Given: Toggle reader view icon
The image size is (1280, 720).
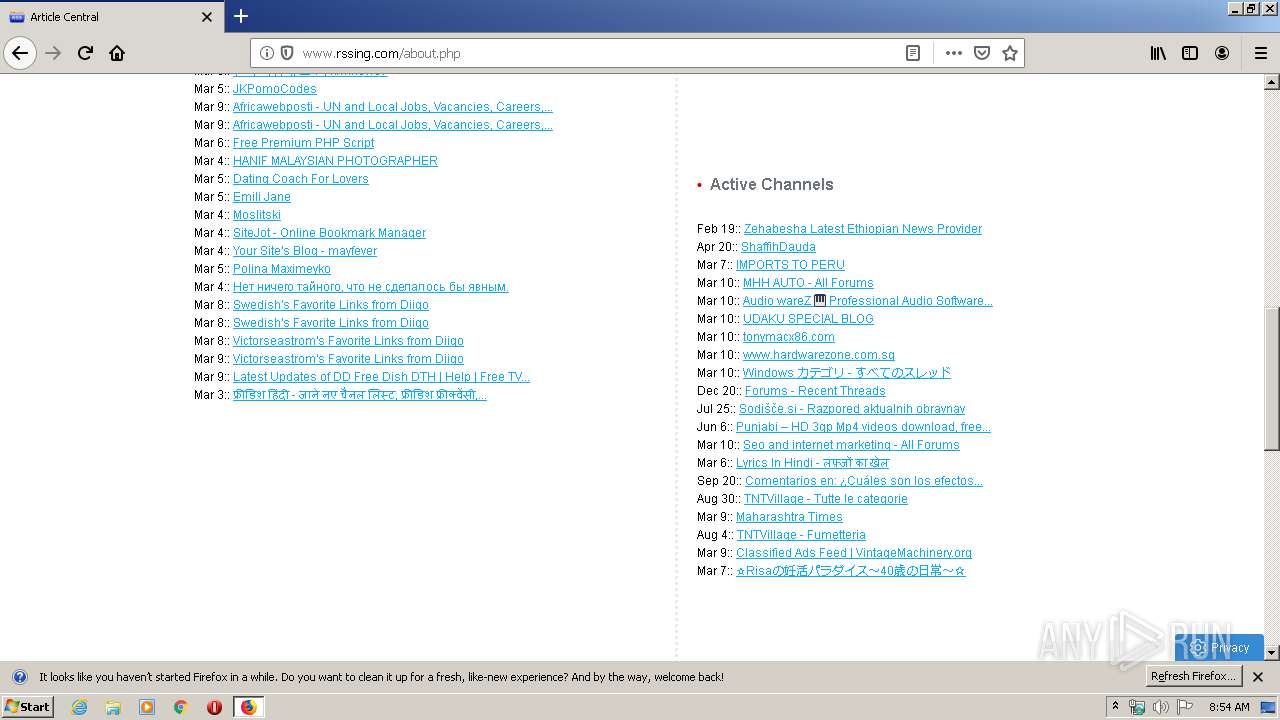Looking at the screenshot, I should [x=913, y=53].
